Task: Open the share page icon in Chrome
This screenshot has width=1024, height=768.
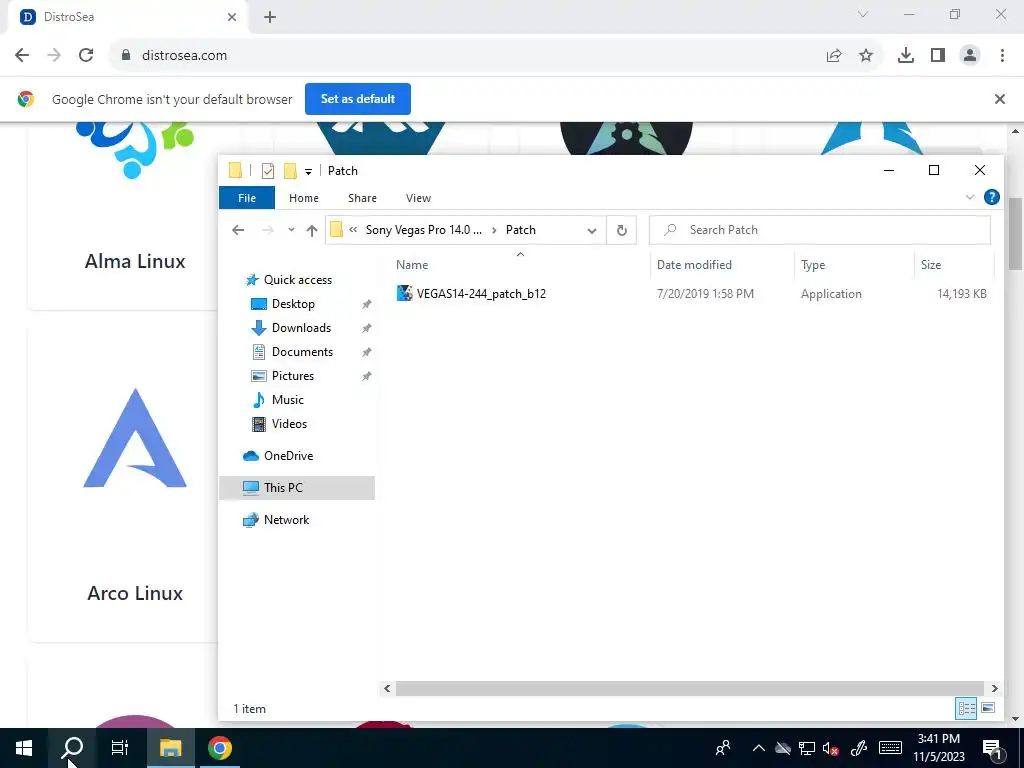Action: pos(834,56)
